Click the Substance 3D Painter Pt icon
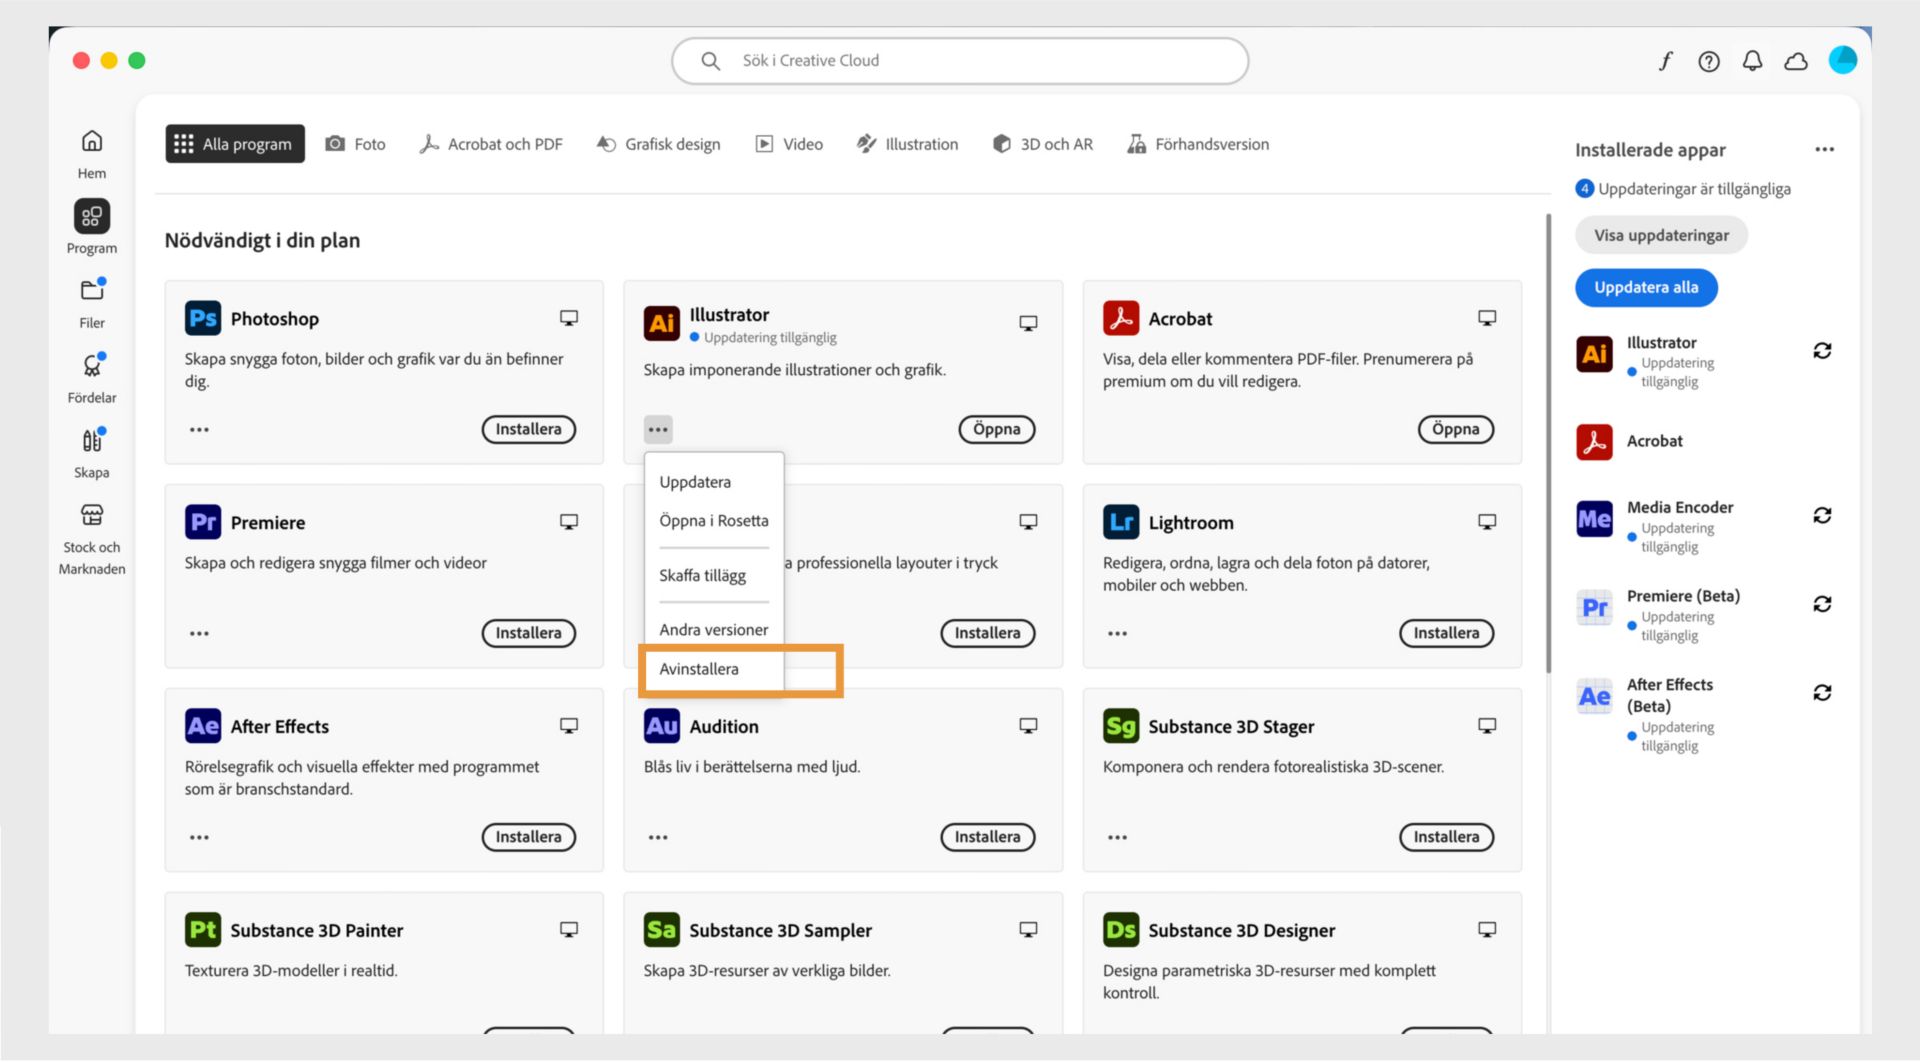Screen dimensions: 1920x1062 (203, 930)
